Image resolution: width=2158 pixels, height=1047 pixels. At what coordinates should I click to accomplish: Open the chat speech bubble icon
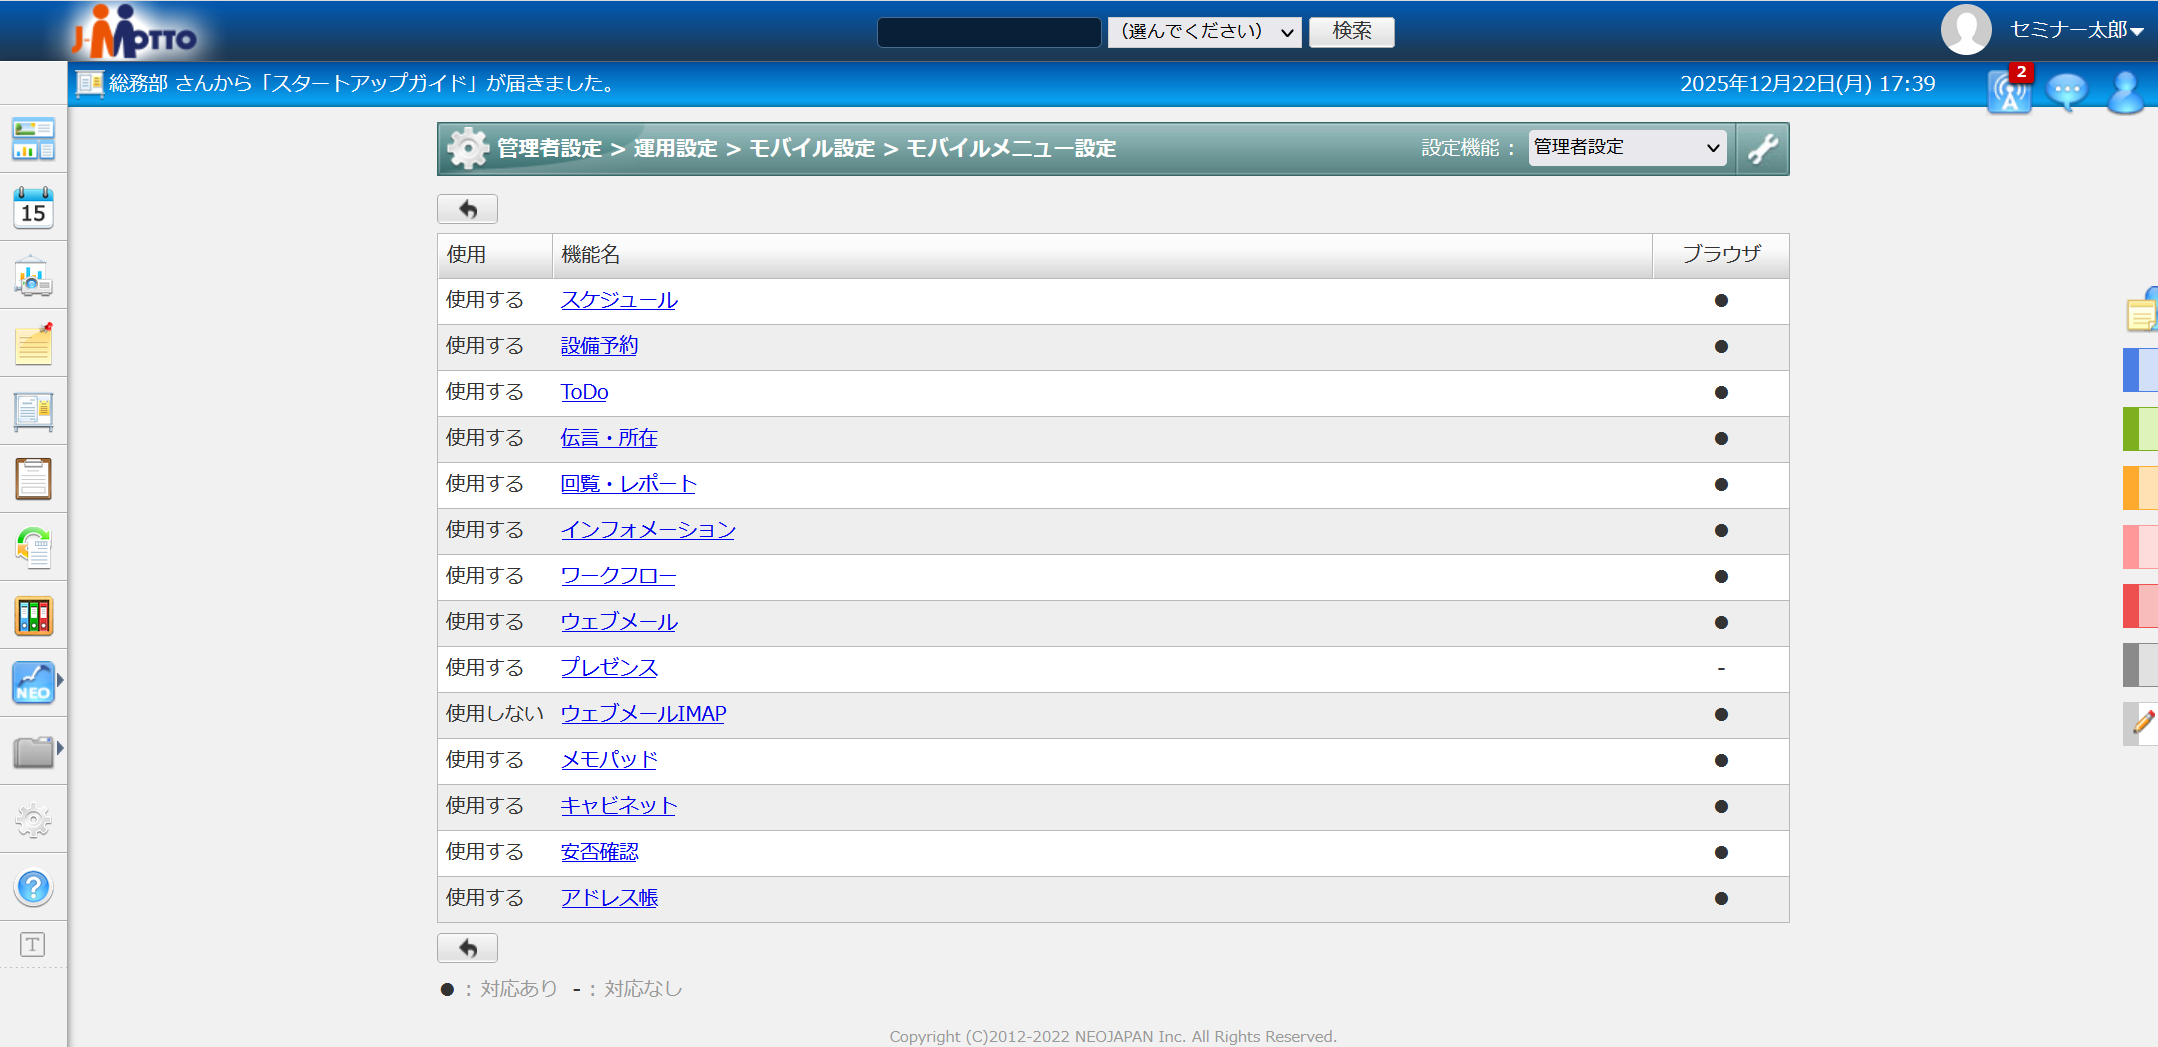pos(2066,92)
